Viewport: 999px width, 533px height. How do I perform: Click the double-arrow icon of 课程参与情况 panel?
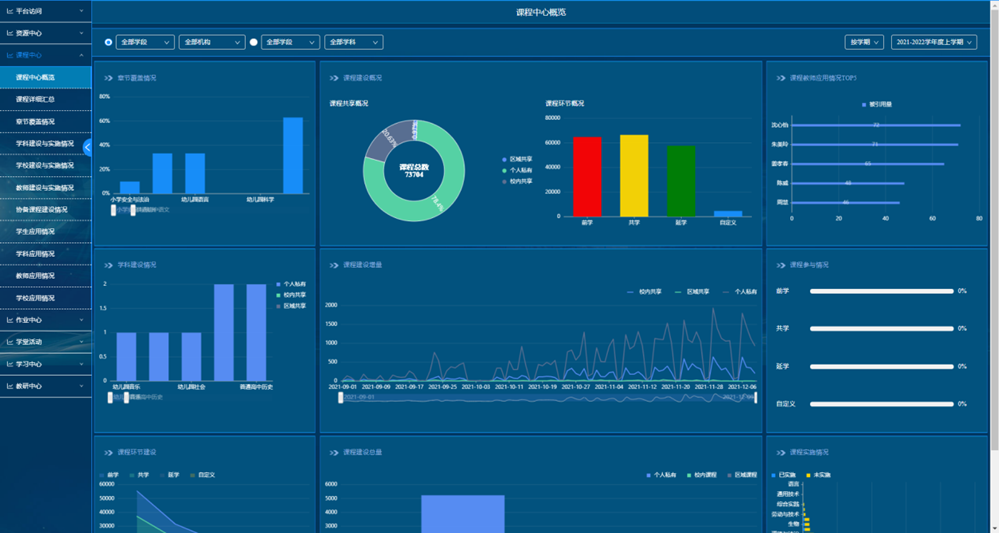780,265
